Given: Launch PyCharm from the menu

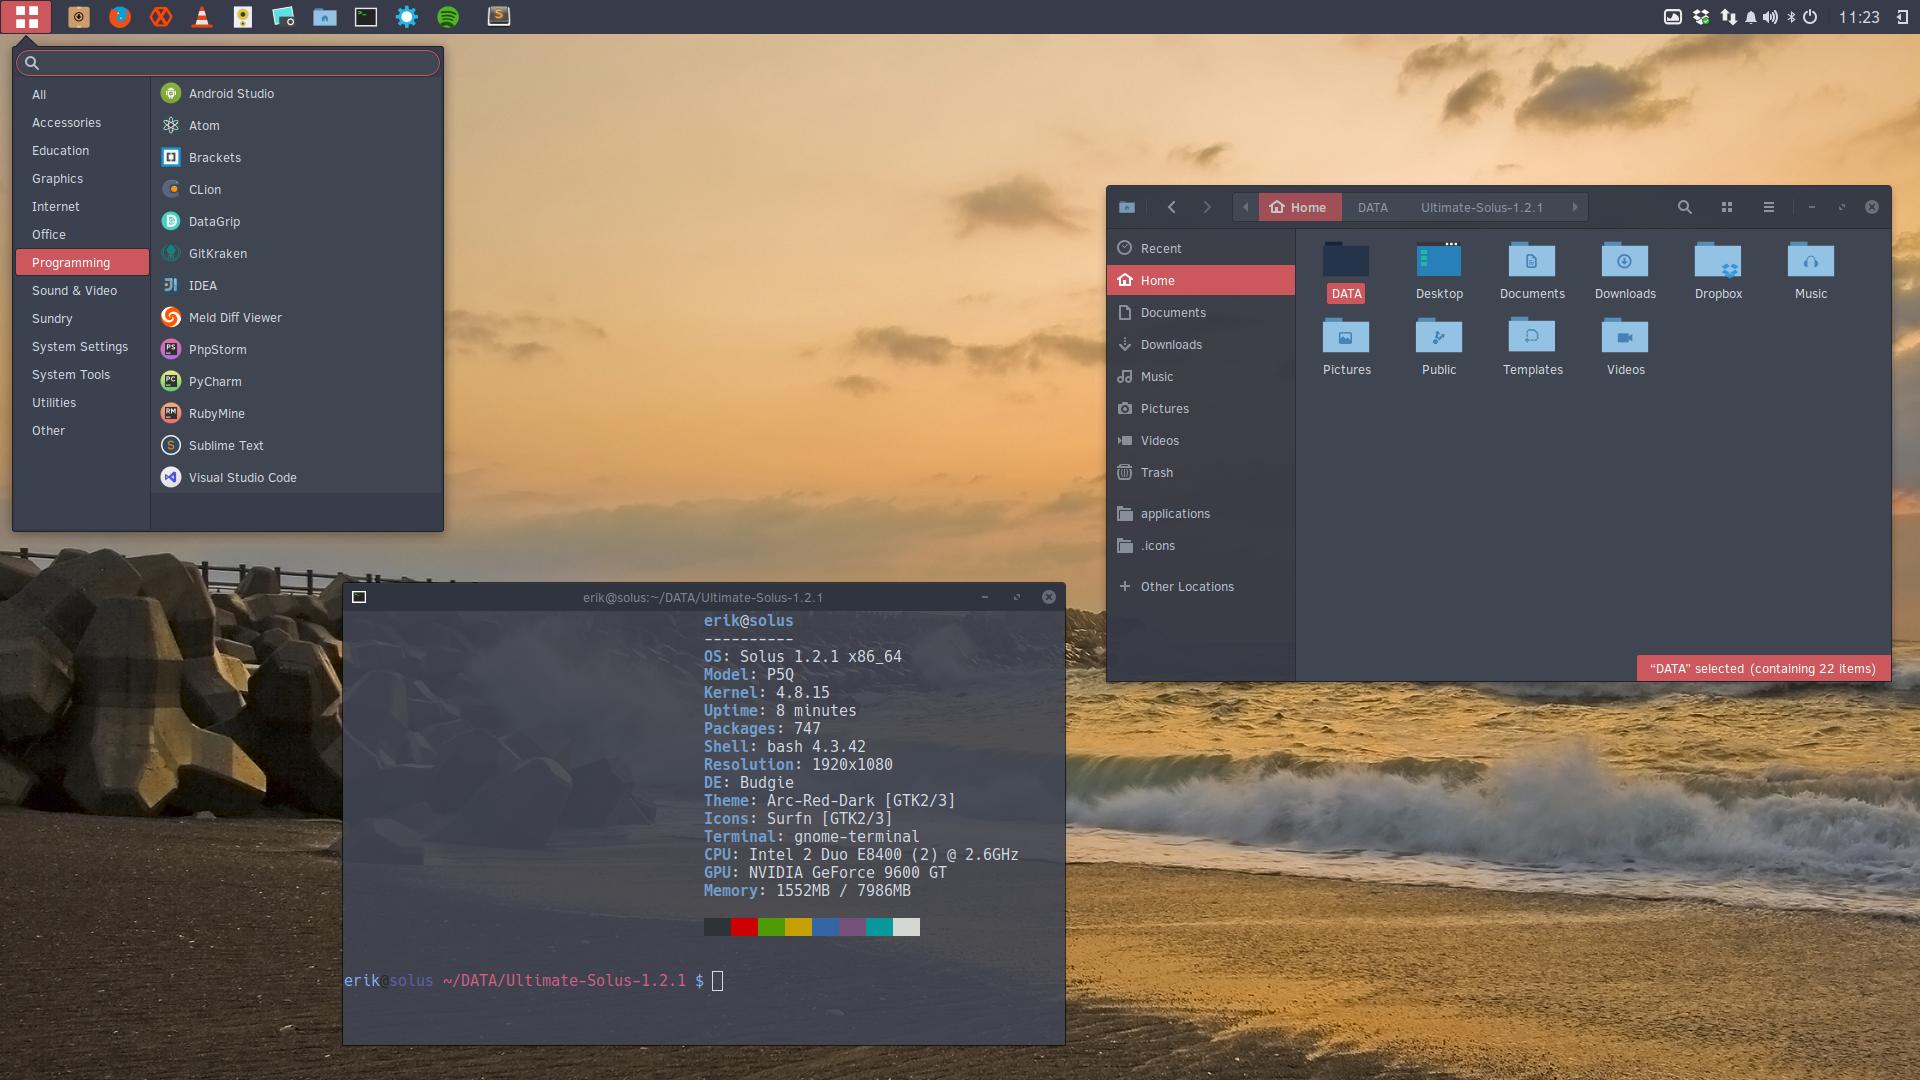Looking at the screenshot, I should (297, 381).
